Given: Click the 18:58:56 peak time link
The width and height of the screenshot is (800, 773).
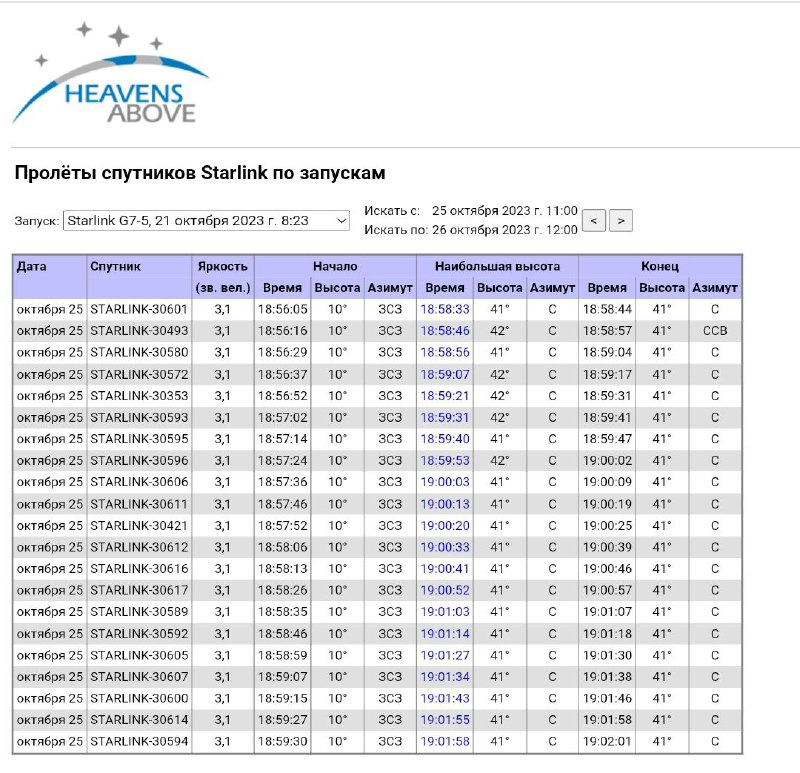Looking at the screenshot, I should pos(445,353).
